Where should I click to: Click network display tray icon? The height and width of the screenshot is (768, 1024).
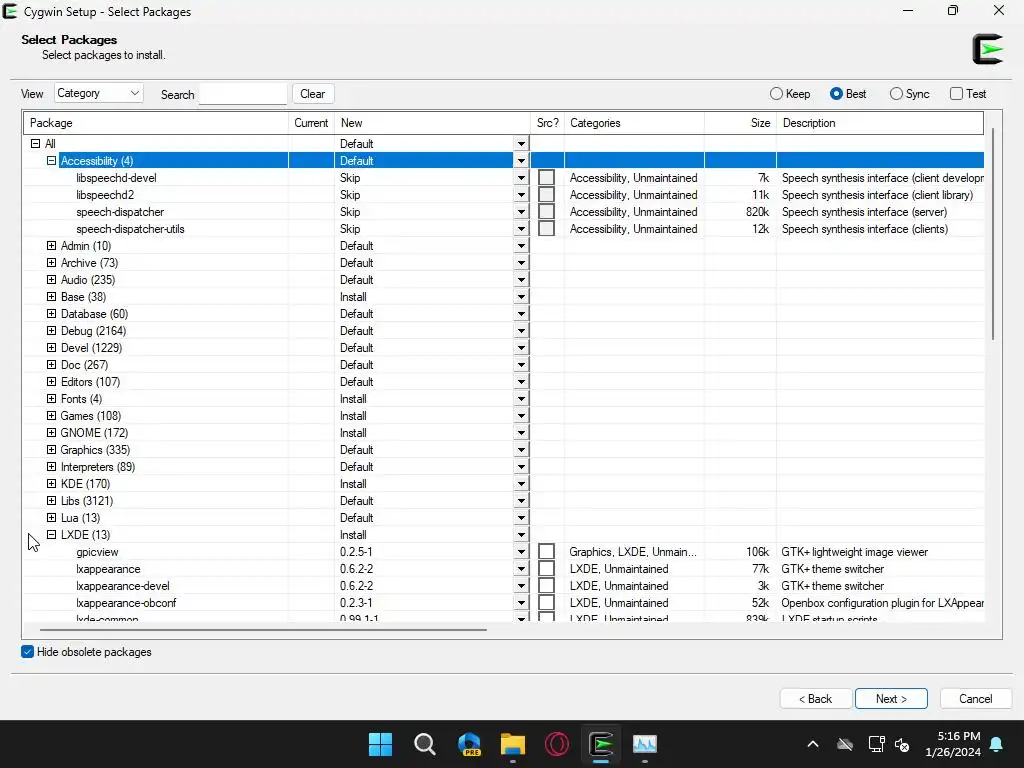pyautogui.click(x=876, y=744)
